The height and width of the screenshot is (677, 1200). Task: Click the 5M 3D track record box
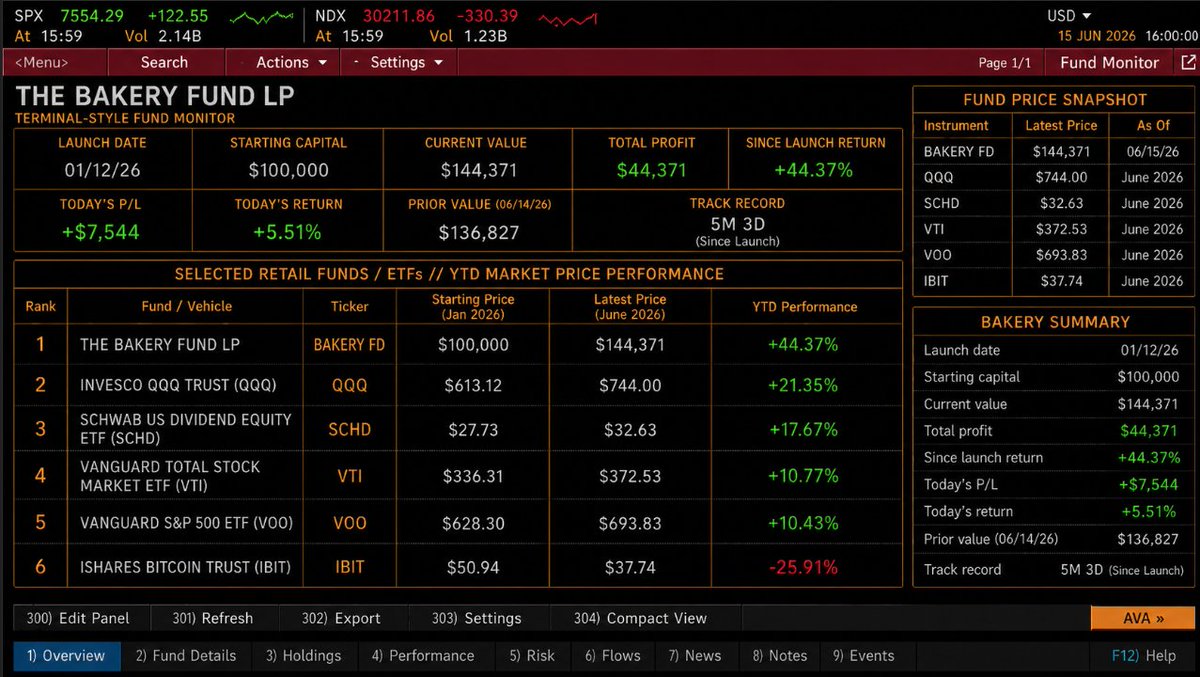(737, 221)
